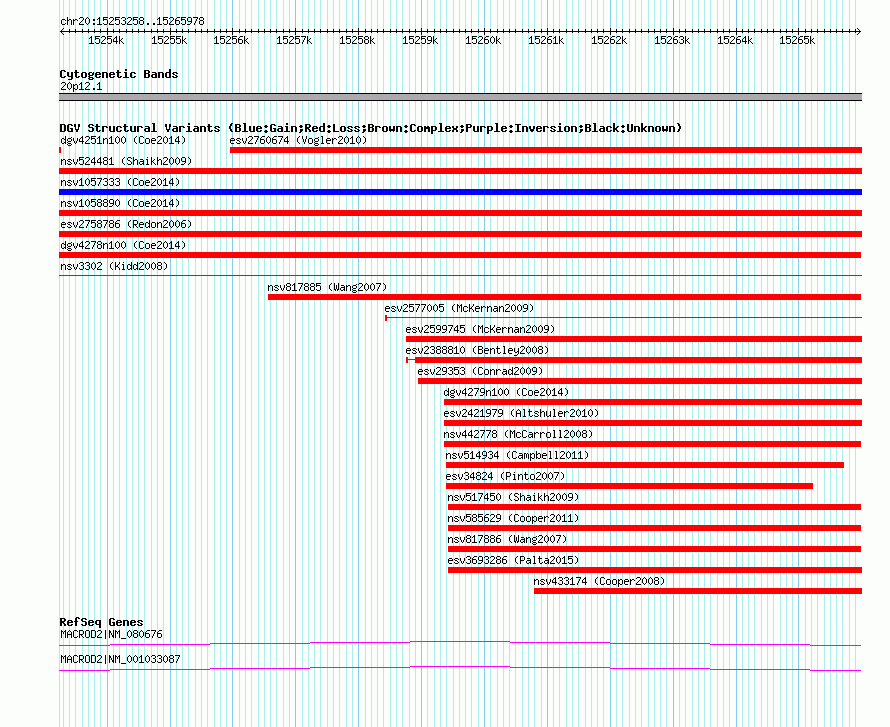Select the nsv1058890 (Coe2014) variant label

click(120, 203)
